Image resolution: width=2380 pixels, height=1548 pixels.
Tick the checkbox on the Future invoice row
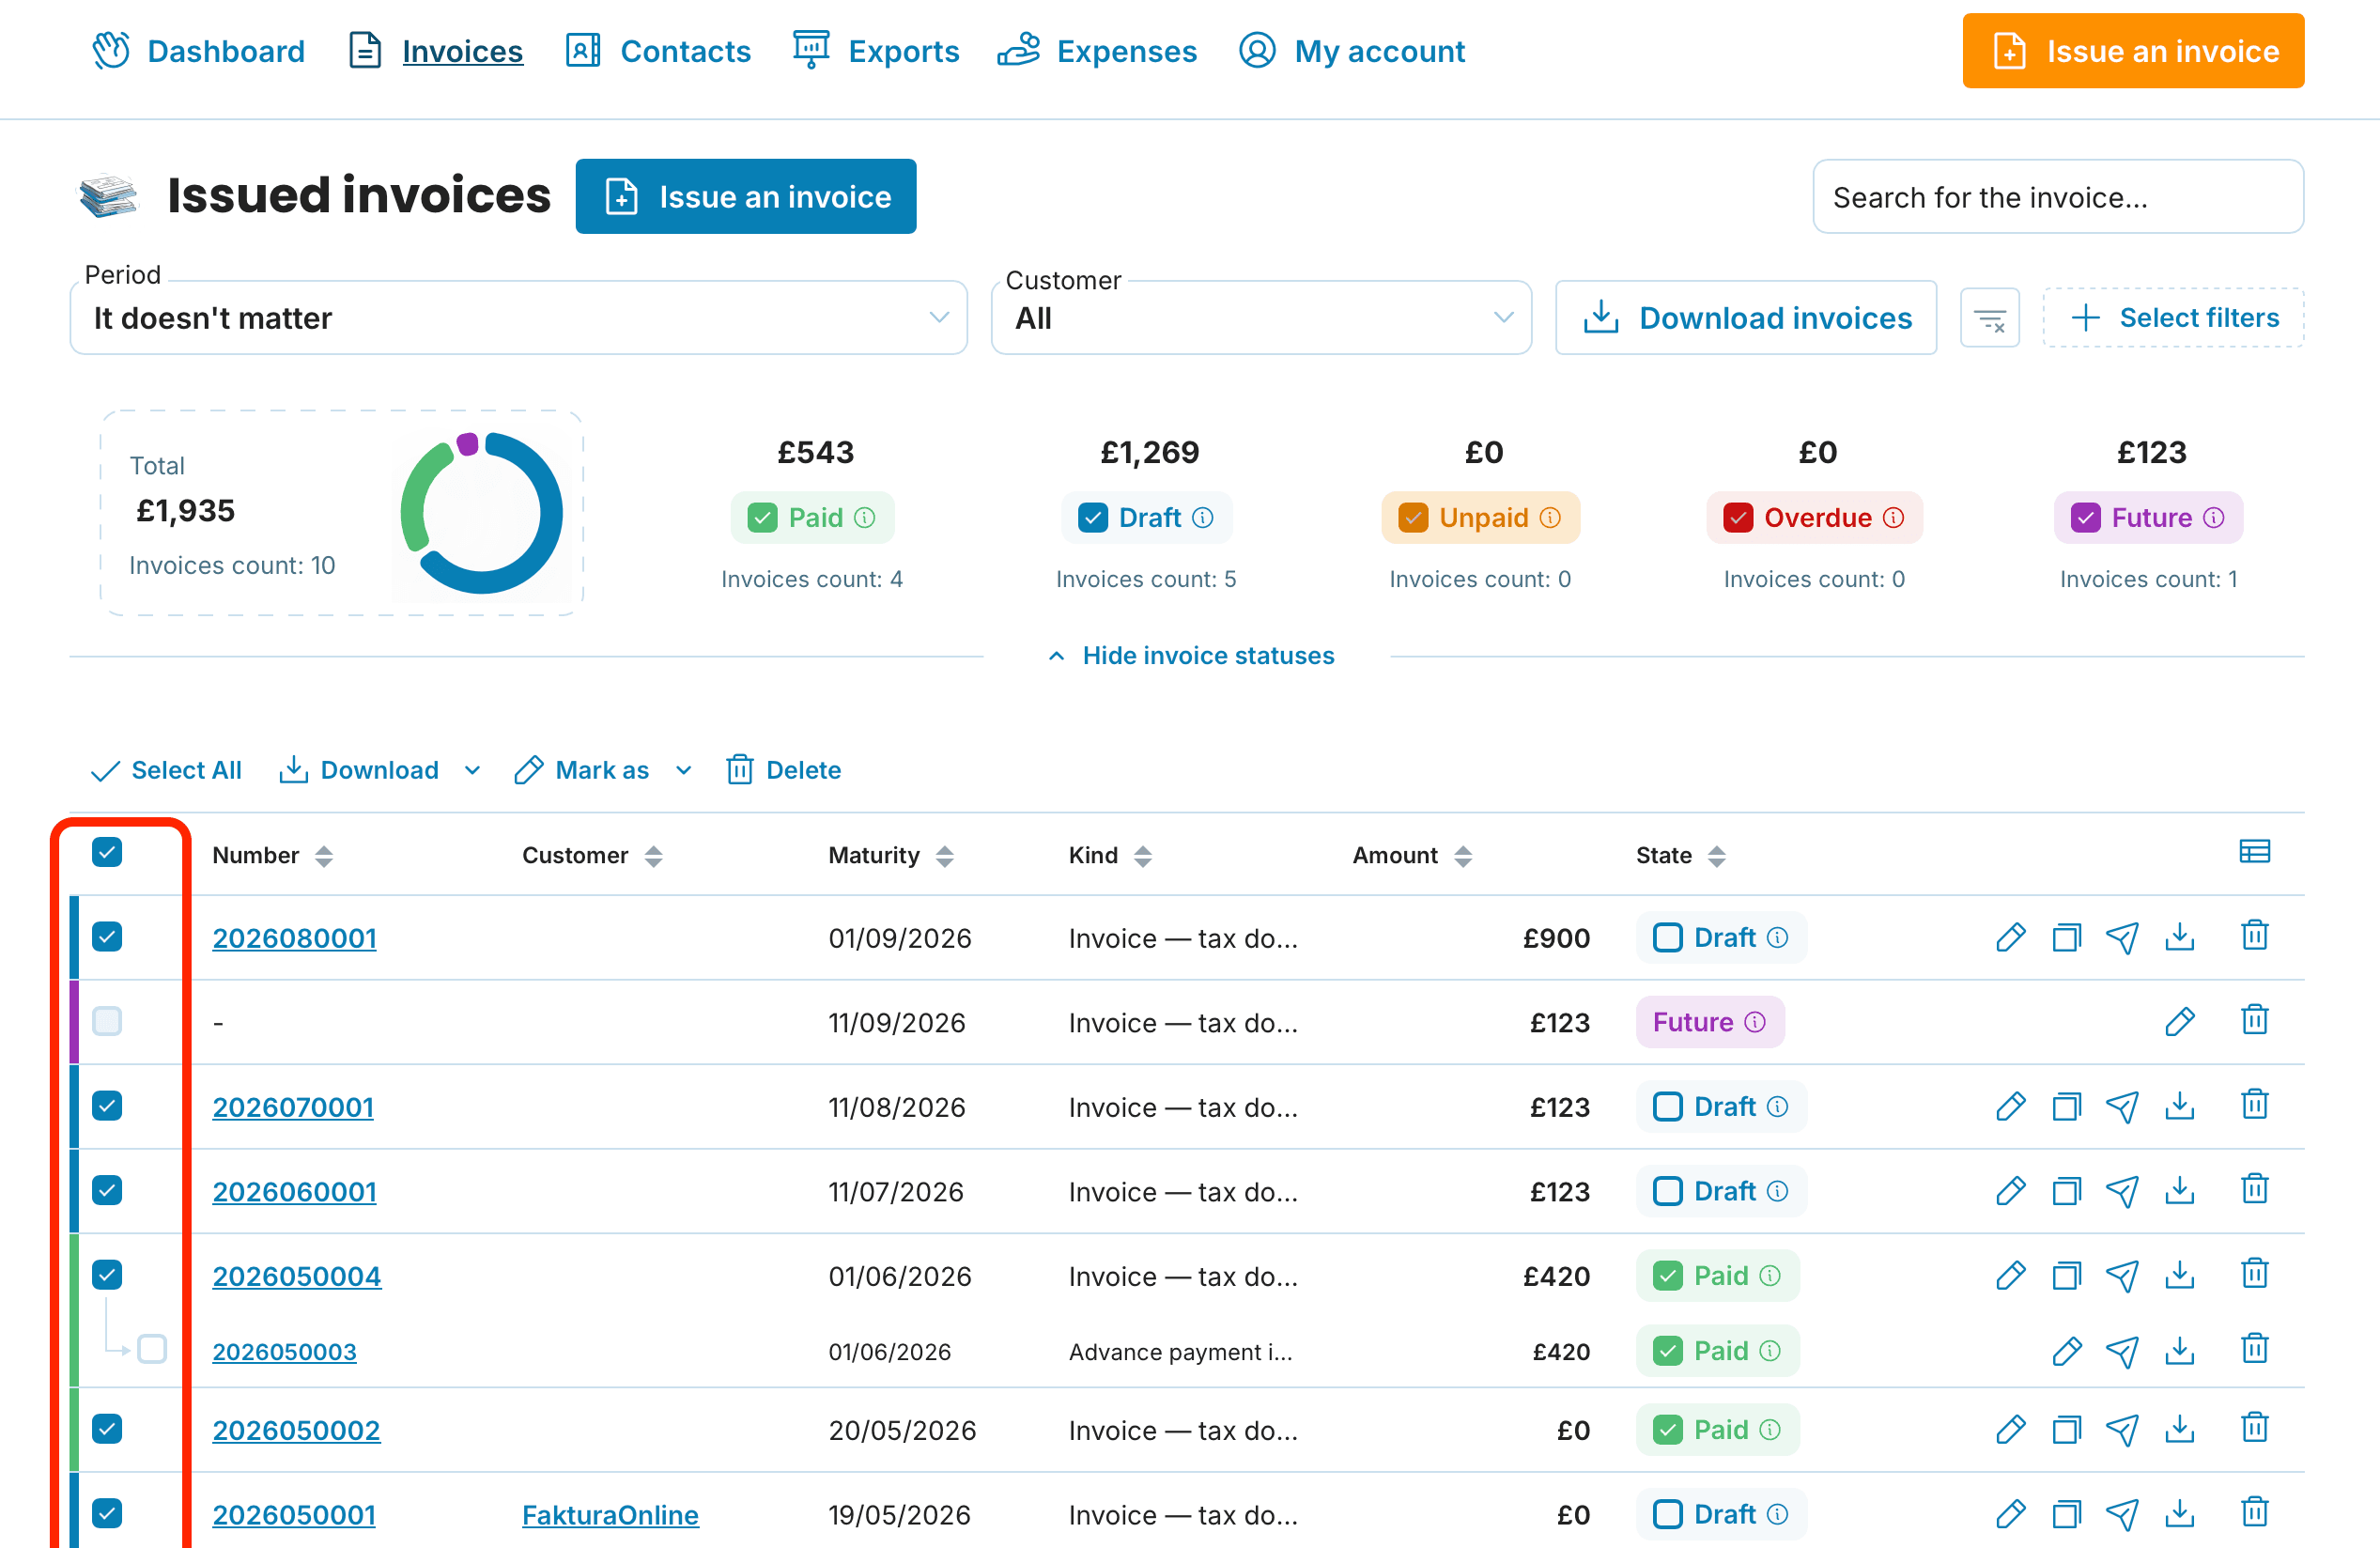107,1021
